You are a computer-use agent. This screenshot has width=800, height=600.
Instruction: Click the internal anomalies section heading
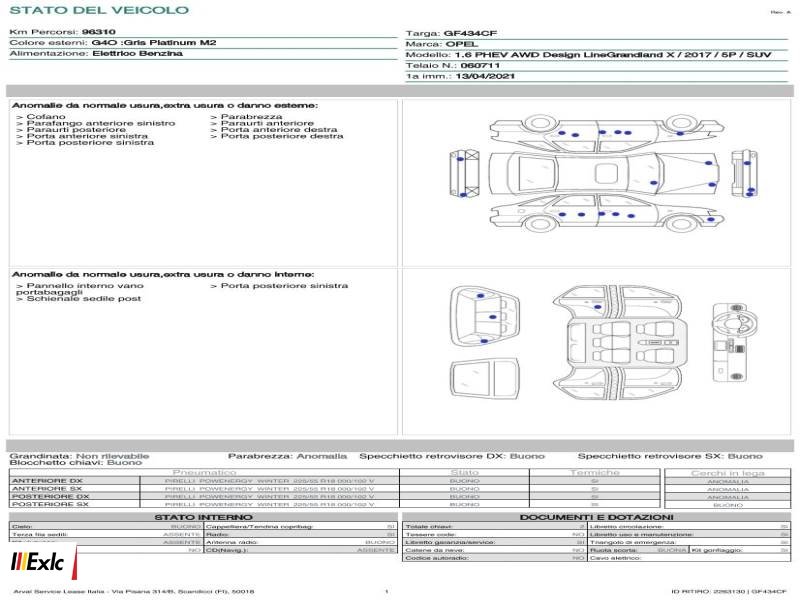(x=163, y=274)
